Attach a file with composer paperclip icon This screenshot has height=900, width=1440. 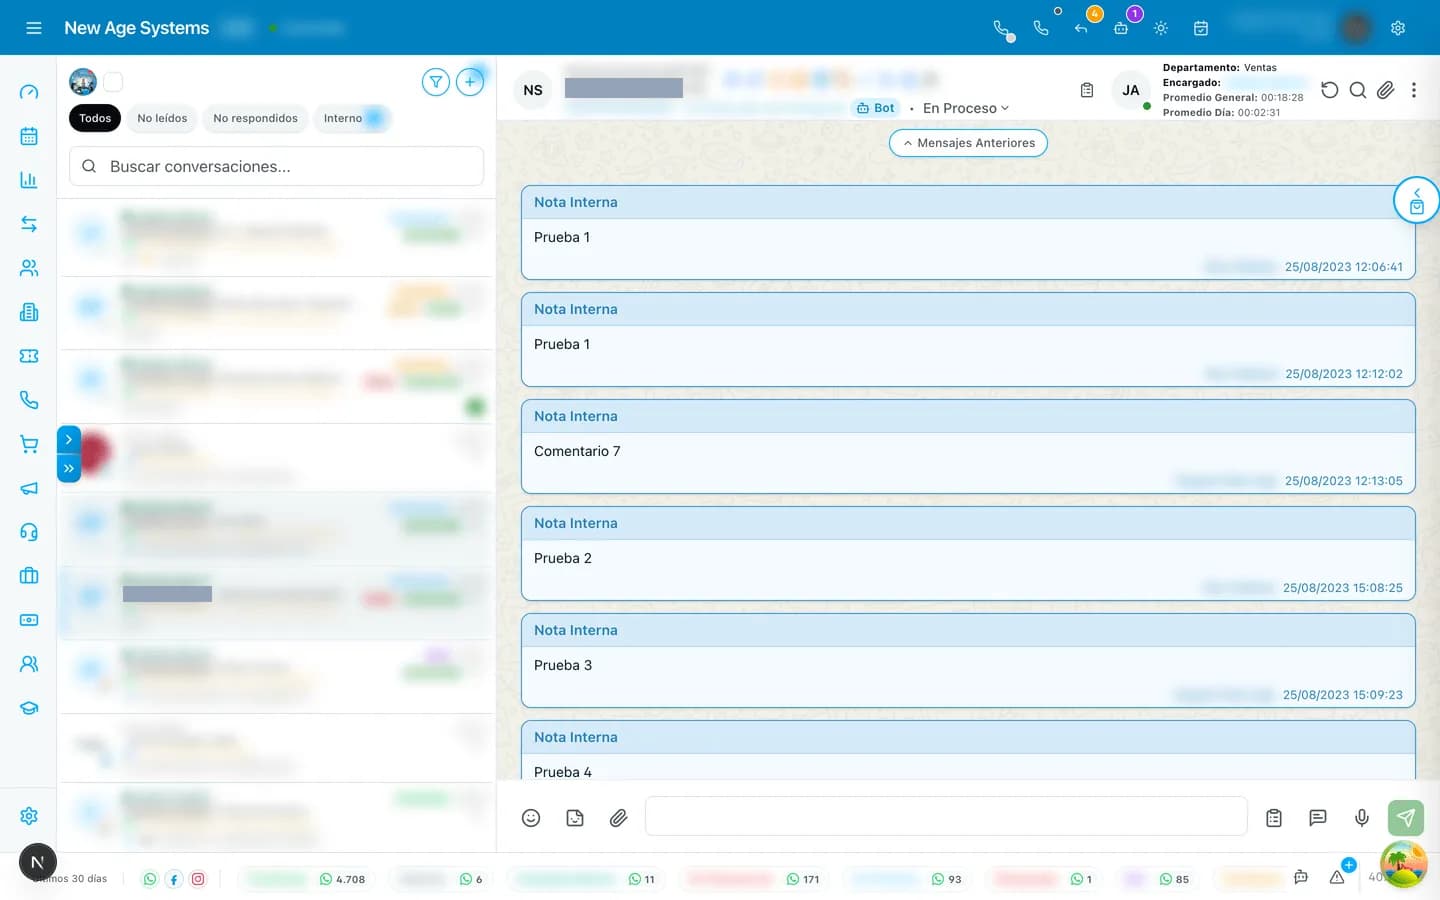click(619, 818)
